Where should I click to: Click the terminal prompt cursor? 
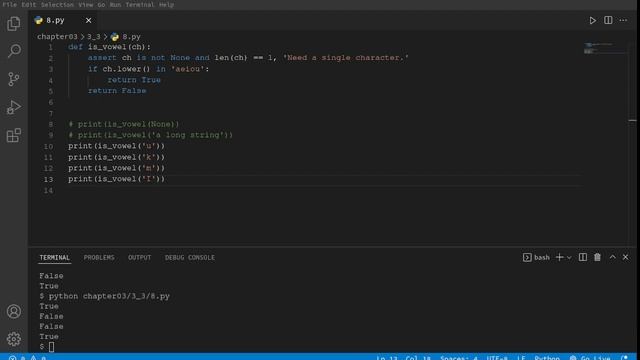[x=51, y=347]
